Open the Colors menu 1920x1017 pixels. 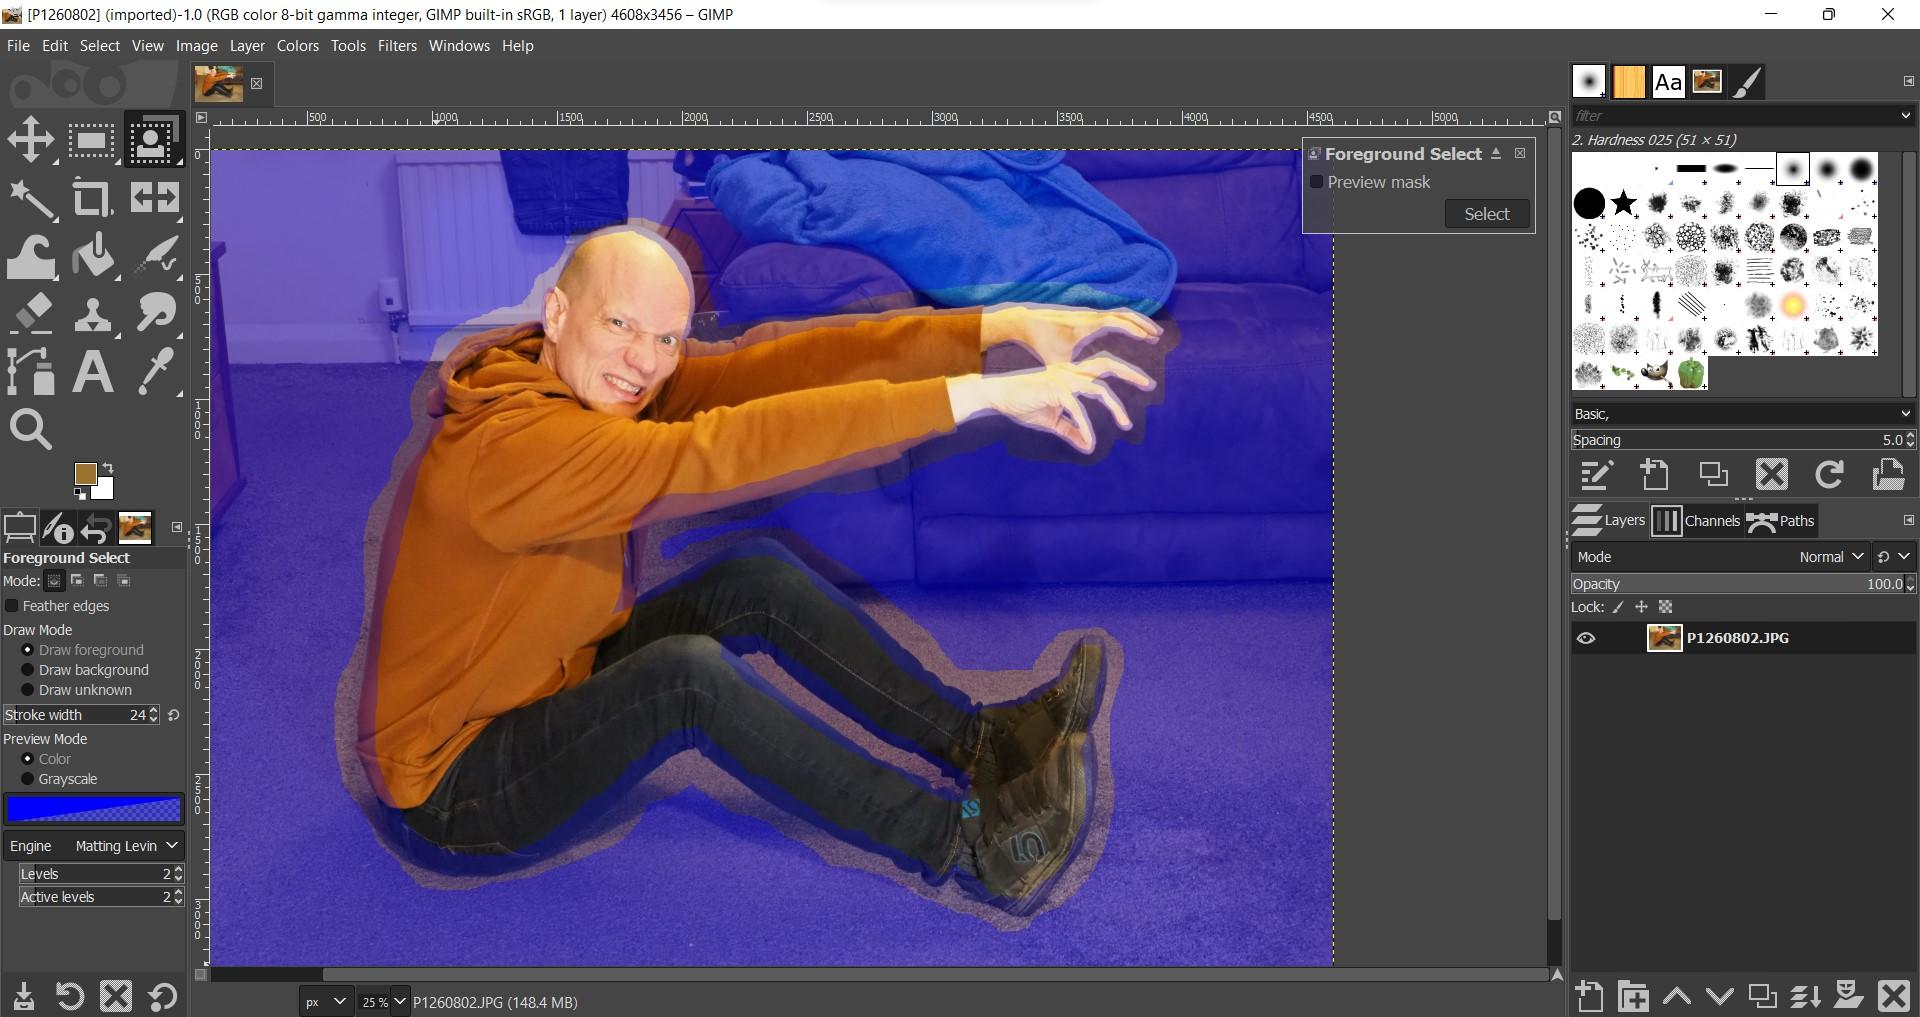298,46
